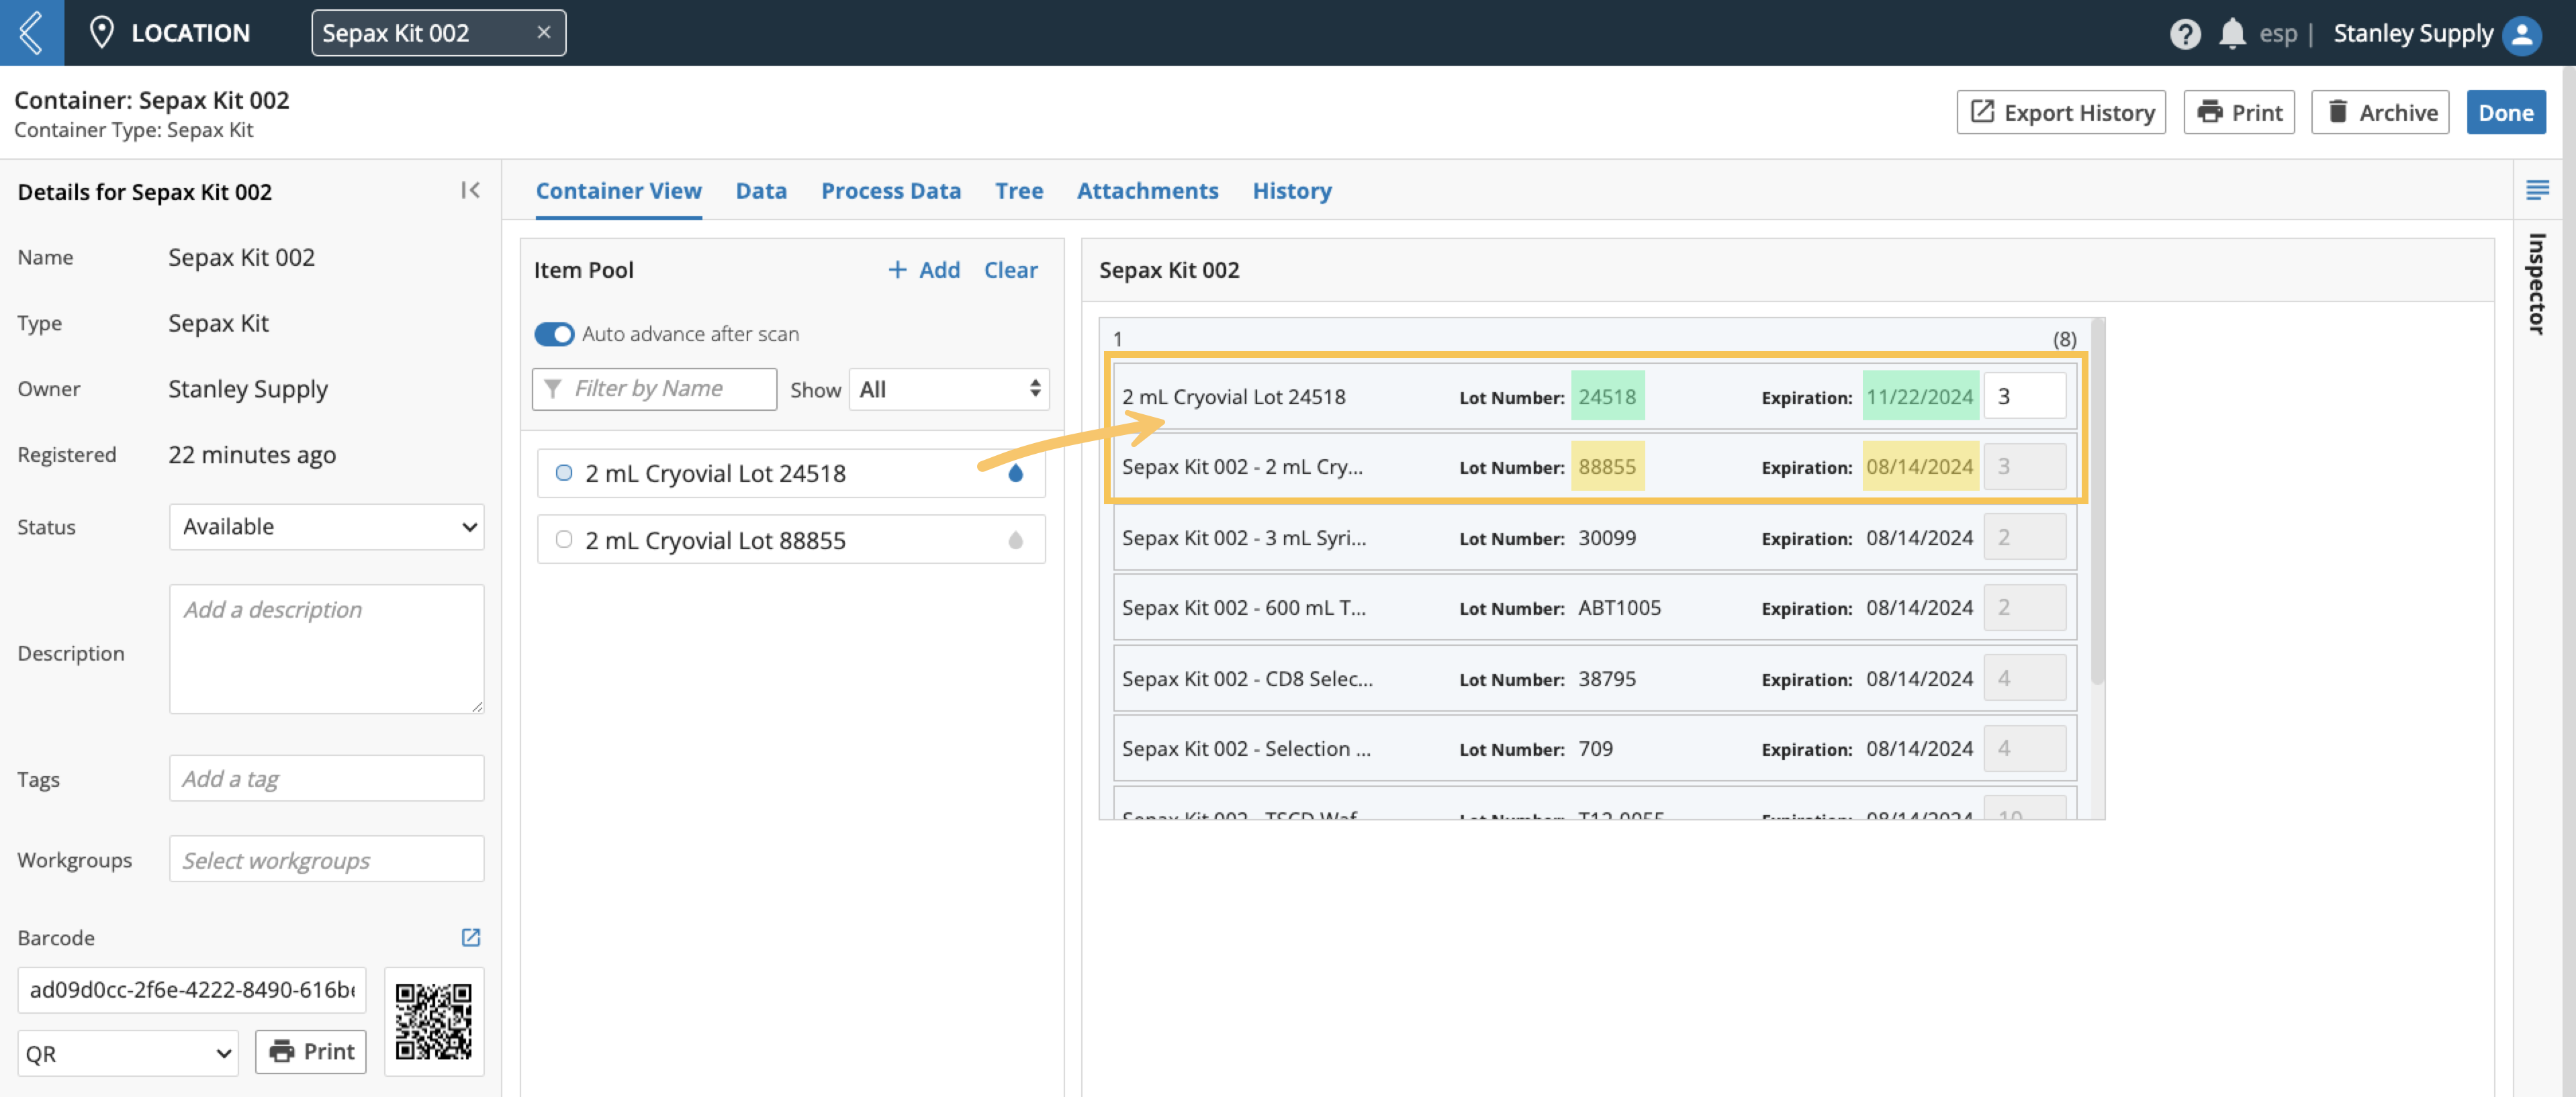Open the Inspector panel lines icon

click(2537, 189)
